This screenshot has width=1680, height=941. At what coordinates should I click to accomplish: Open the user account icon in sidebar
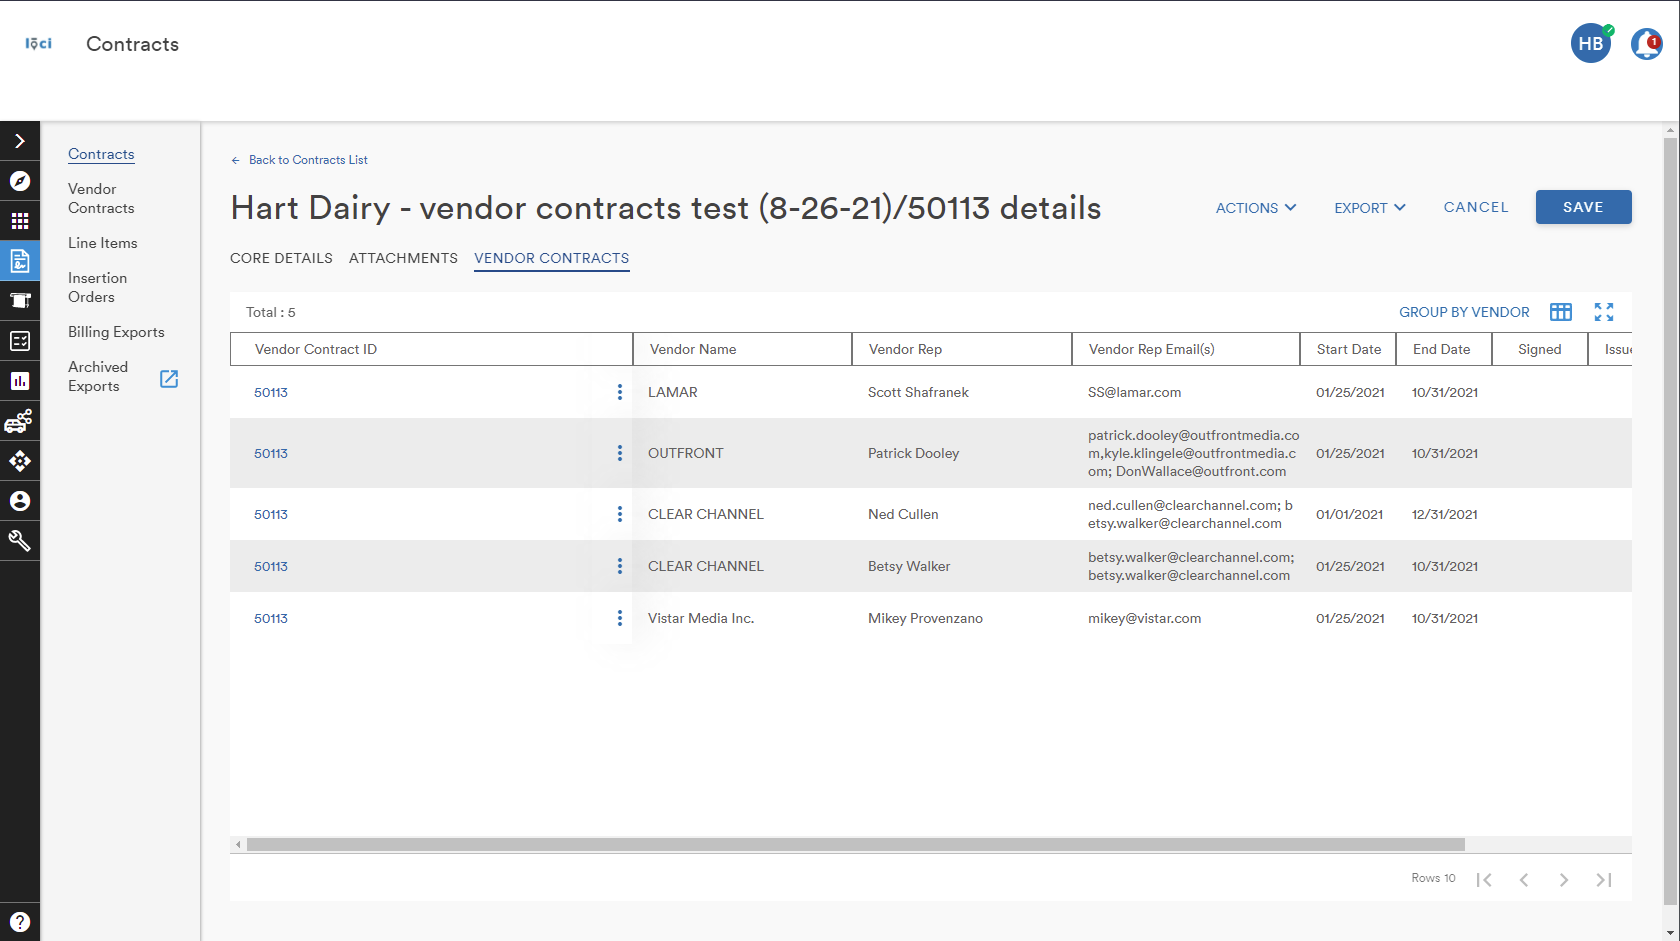pos(20,501)
